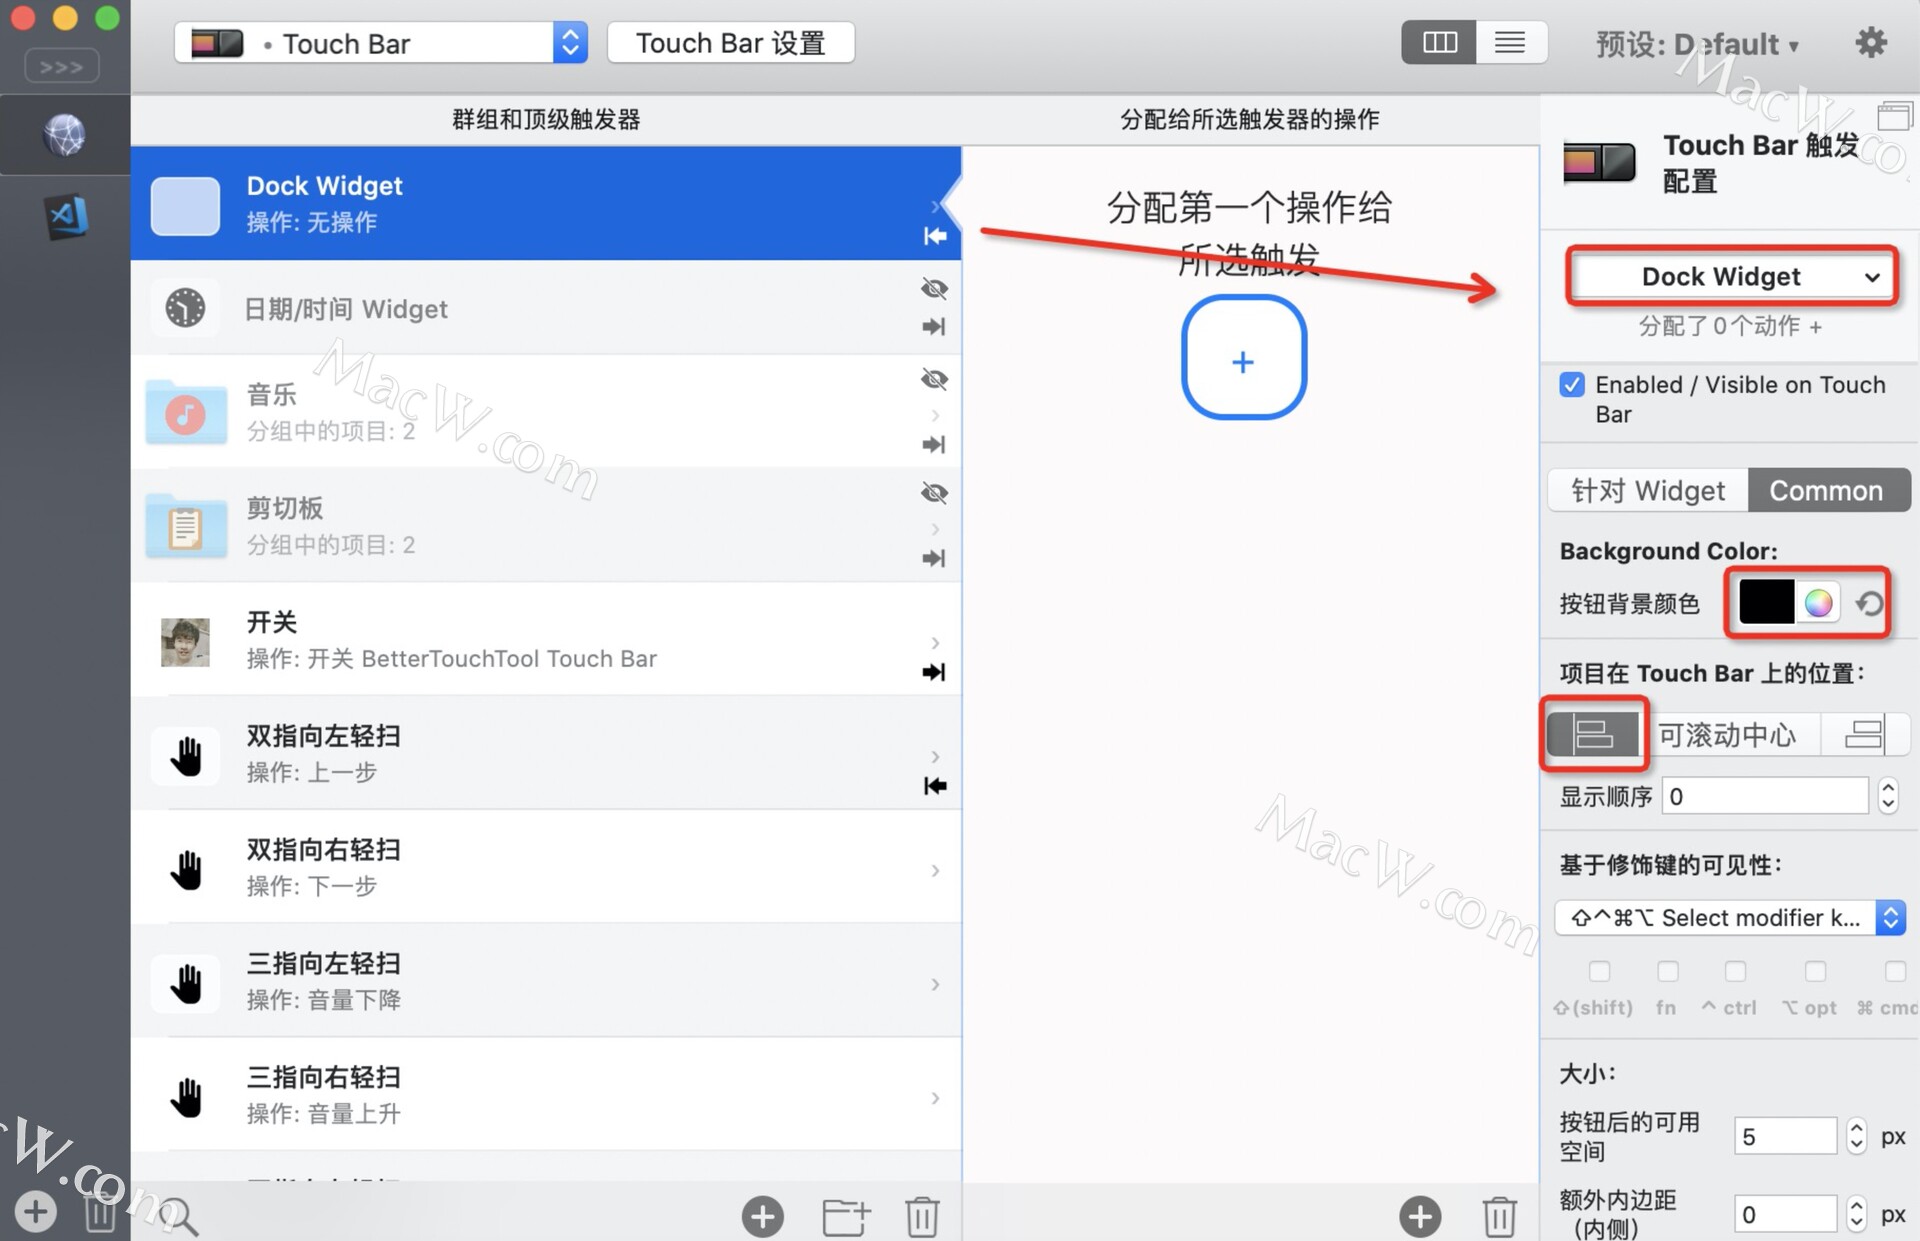Click the settings gear icon
The width and height of the screenshot is (1920, 1241).
1870,43
